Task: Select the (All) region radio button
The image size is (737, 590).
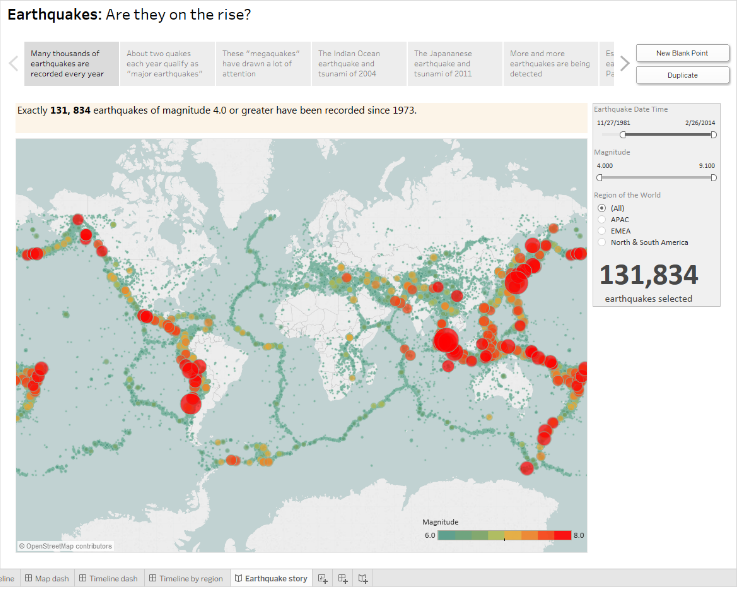Action: (x=602, y=208)
